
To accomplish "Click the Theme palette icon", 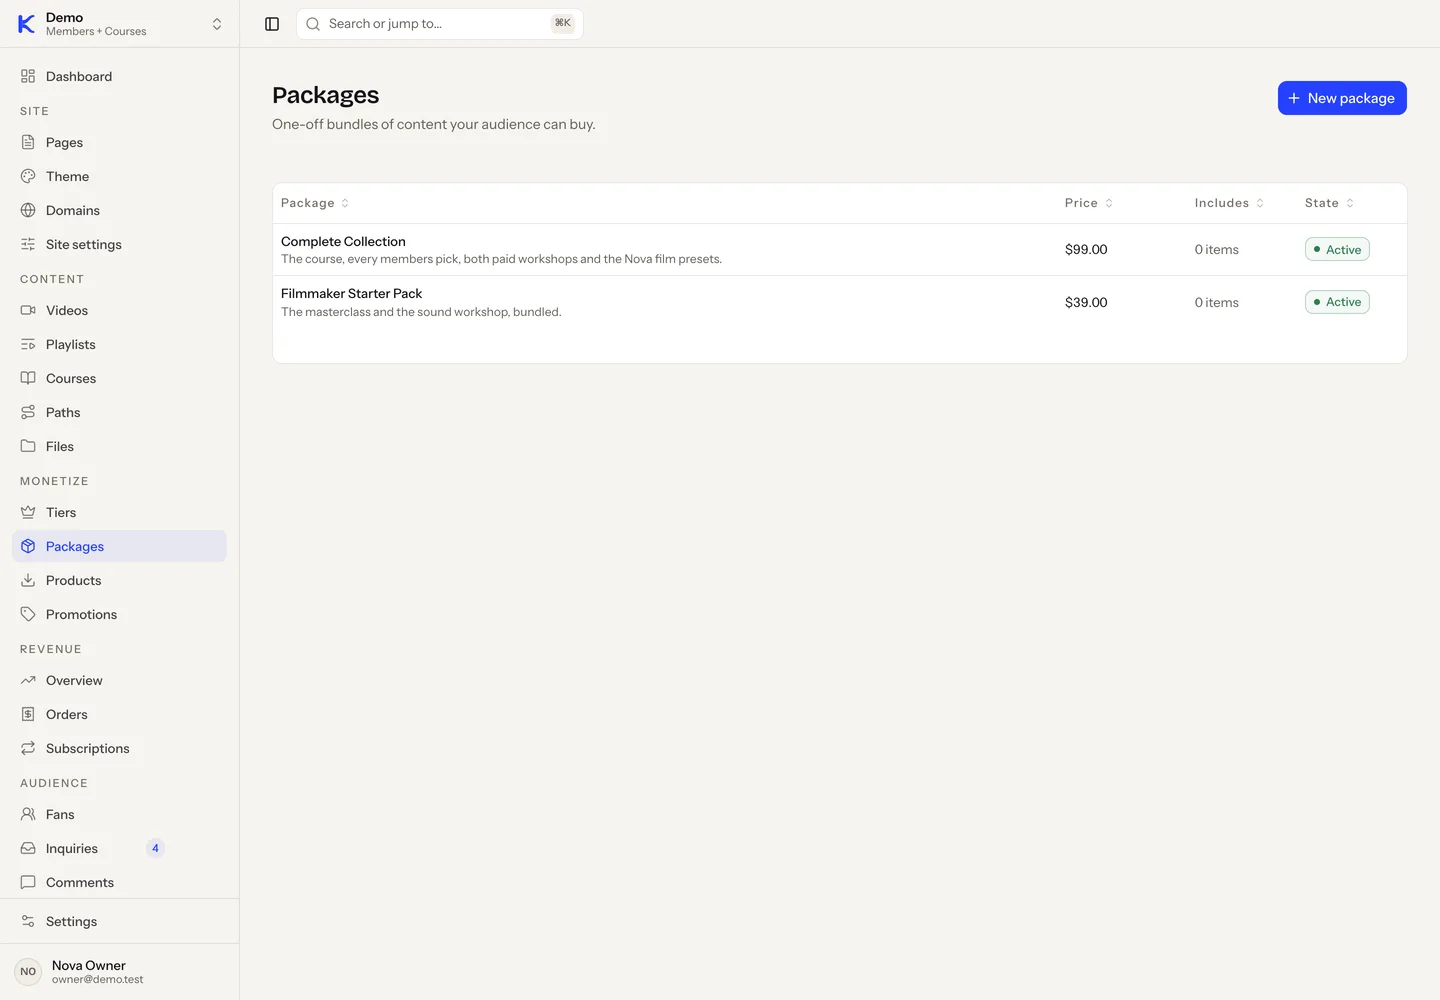I will click(x=28, y=176).
